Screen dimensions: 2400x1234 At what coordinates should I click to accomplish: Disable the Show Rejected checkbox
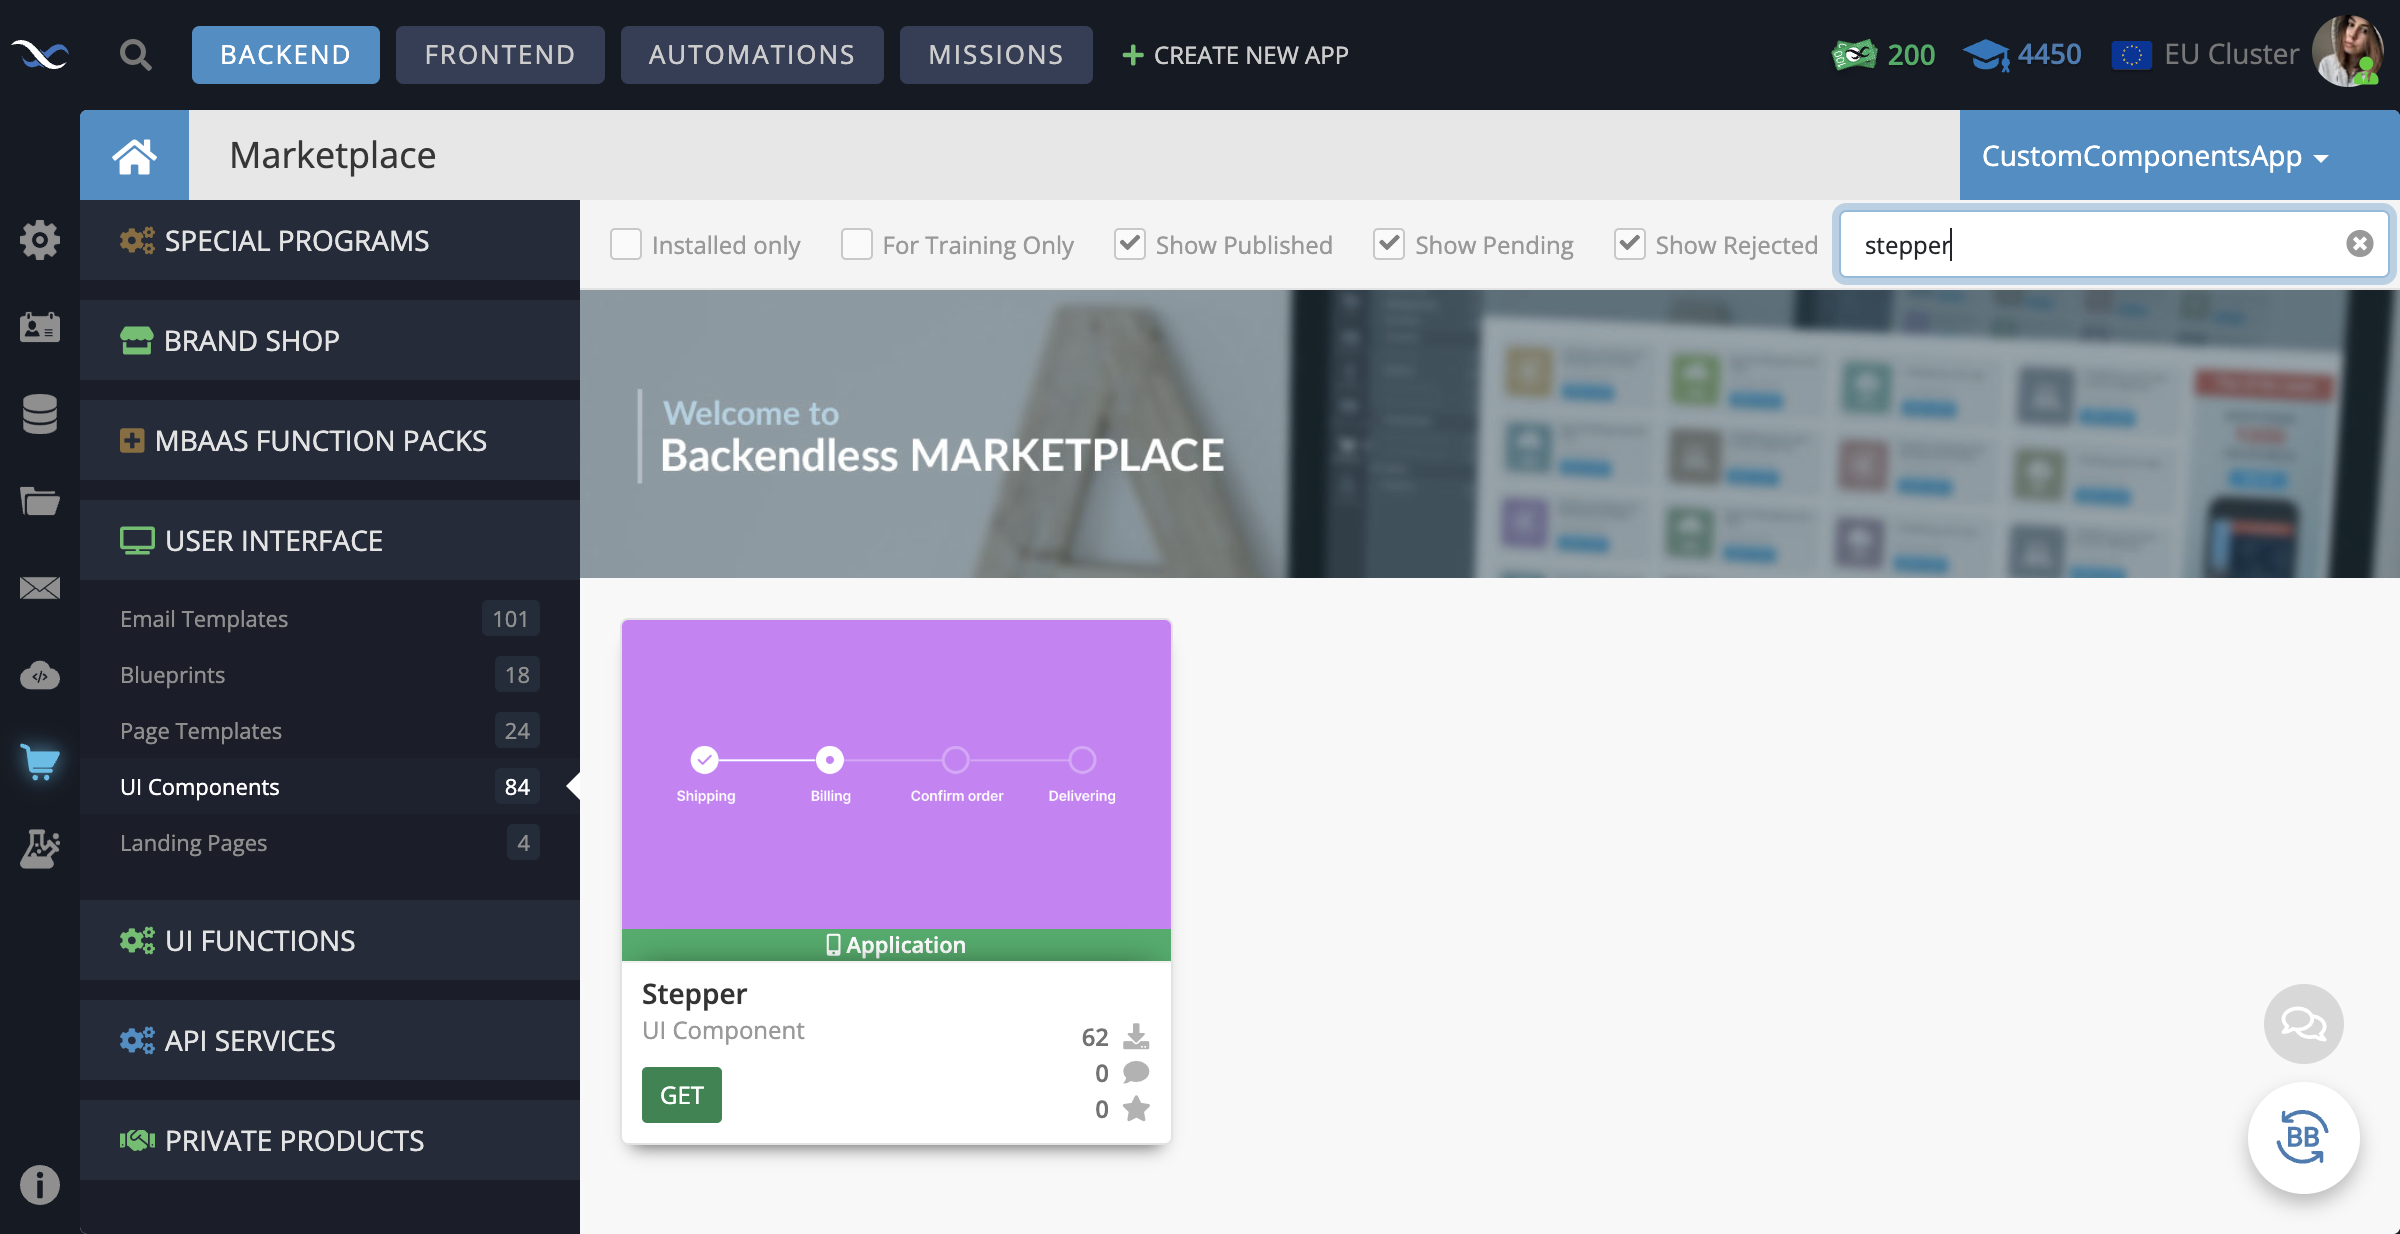[1627, 244]
